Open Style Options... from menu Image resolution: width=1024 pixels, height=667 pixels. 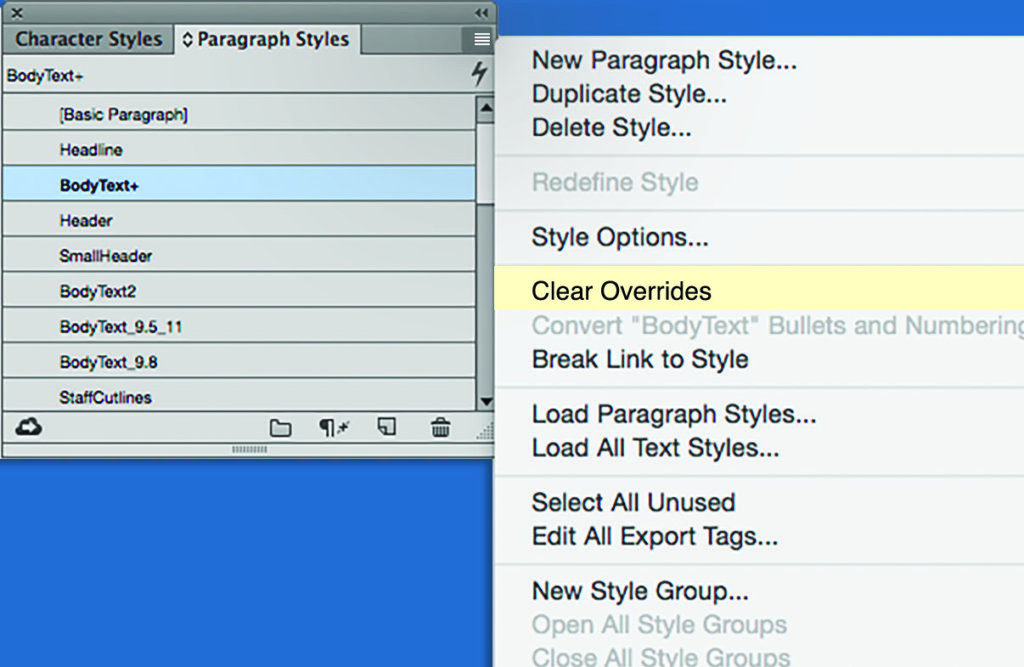tap(620, 237)
